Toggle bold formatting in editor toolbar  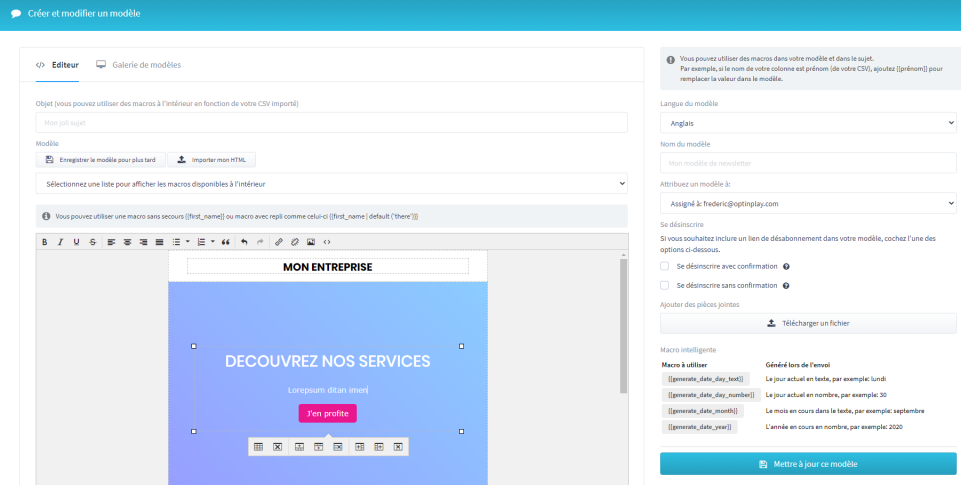[x=44, y=242]
